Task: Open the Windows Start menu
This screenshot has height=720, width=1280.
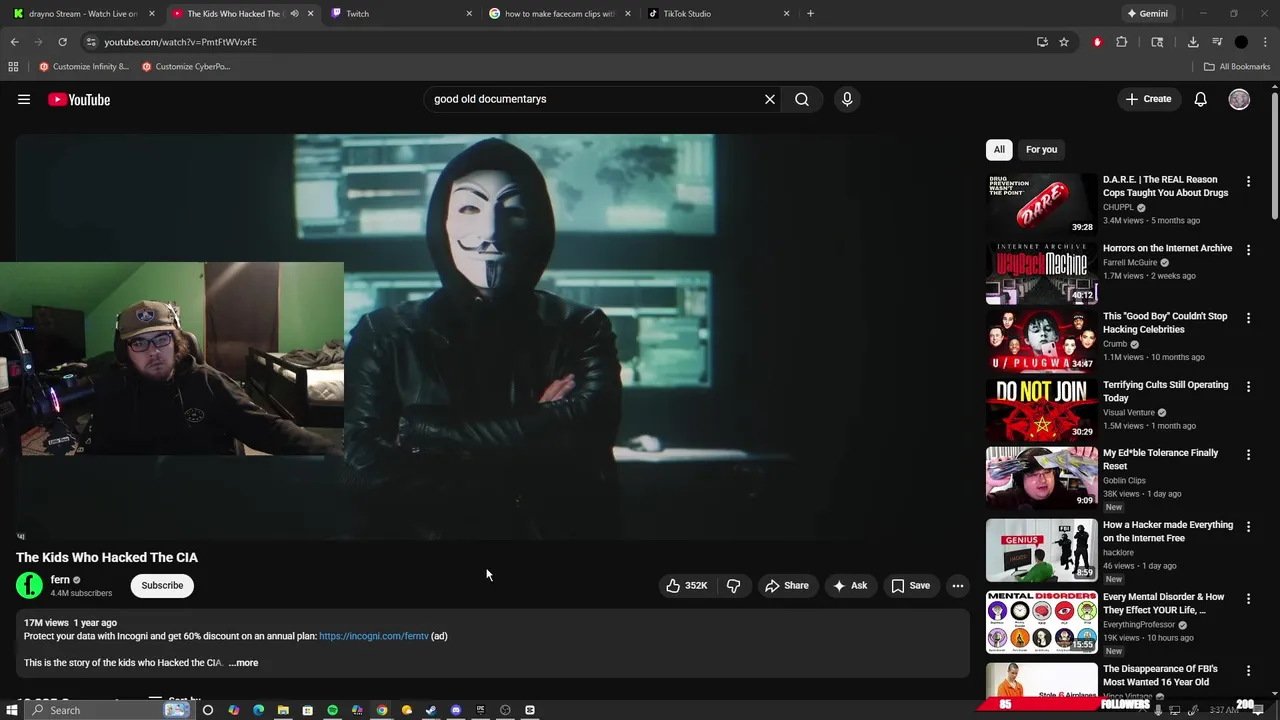Action: tap(13, 710)
